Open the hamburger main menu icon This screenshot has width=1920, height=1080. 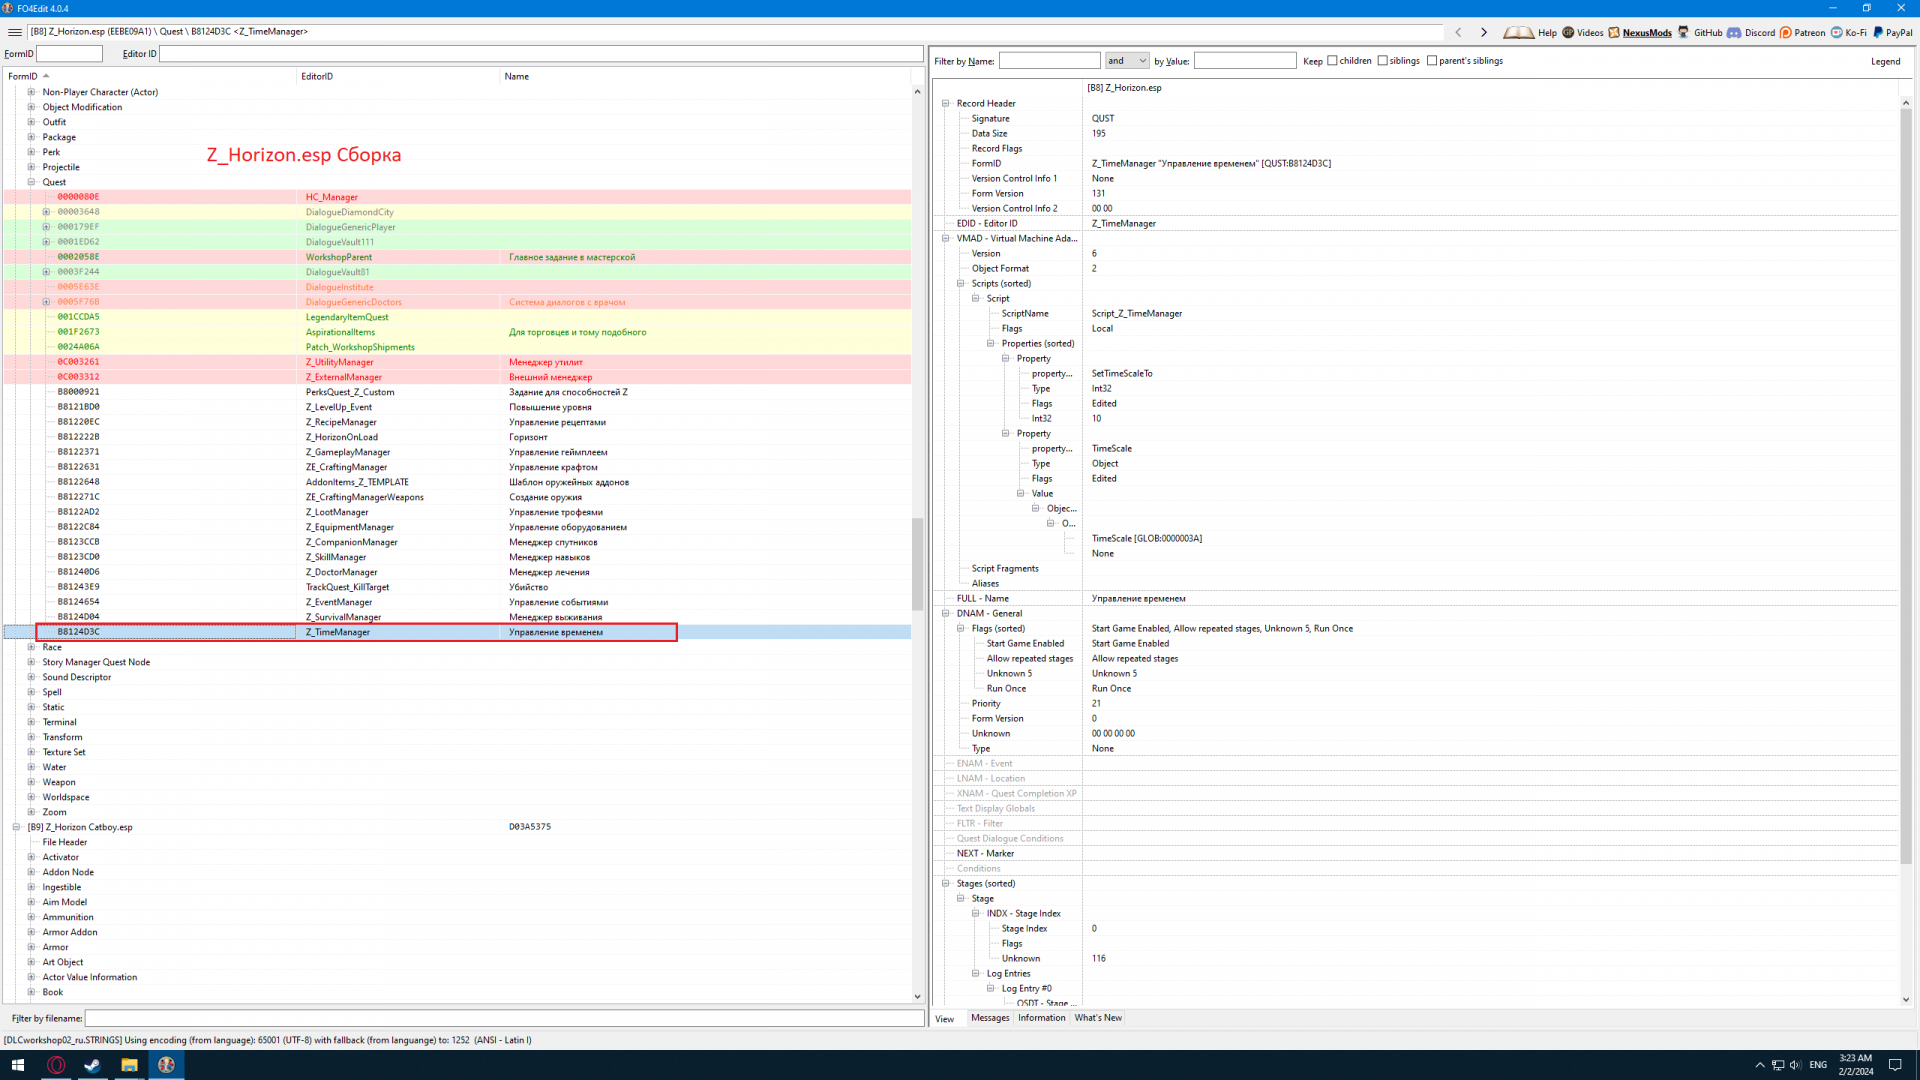(15, 32)
